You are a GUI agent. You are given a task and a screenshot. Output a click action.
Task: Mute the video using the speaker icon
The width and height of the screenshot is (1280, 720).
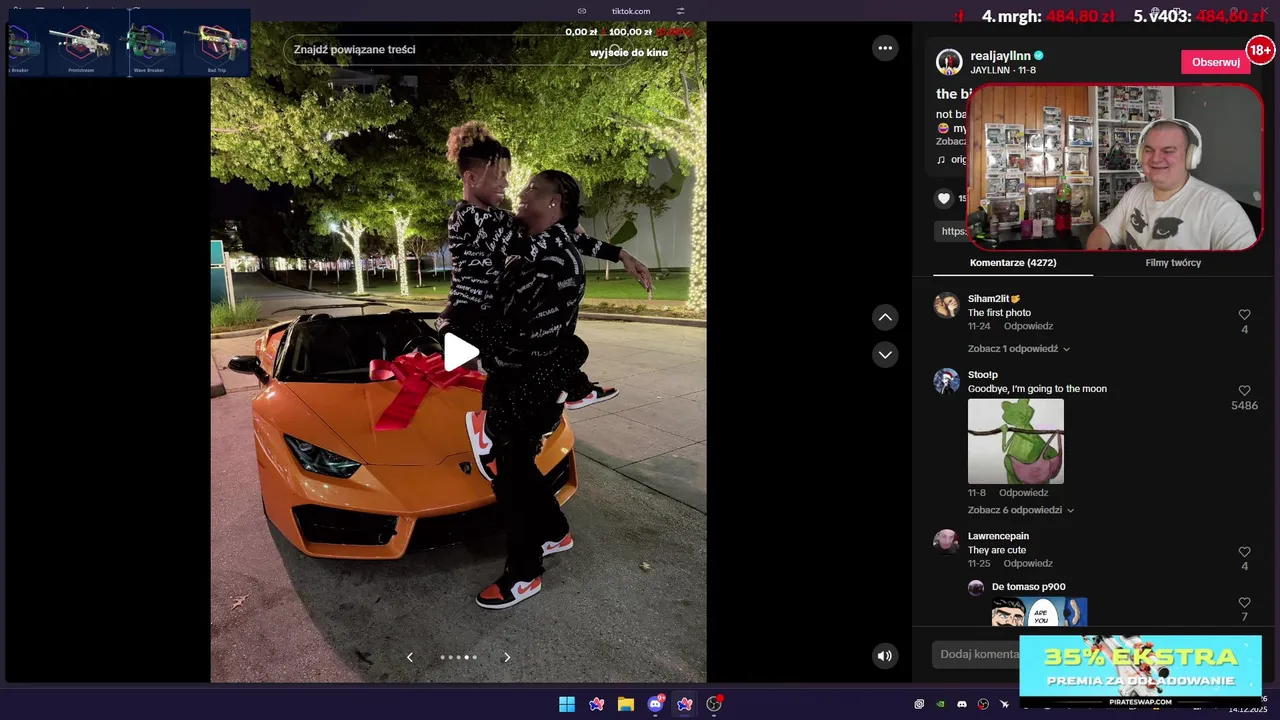coord(884,656)
